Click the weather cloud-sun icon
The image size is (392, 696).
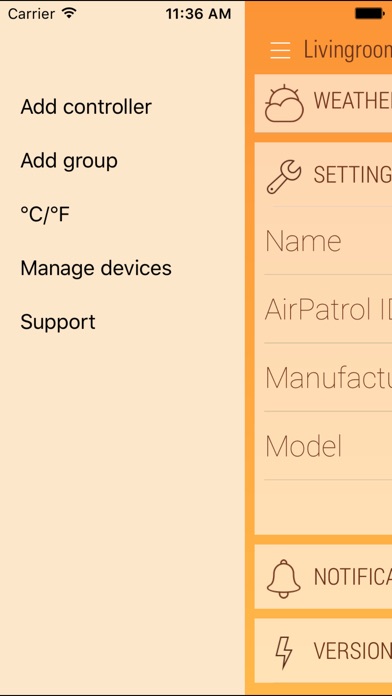[x=284, y=103]
